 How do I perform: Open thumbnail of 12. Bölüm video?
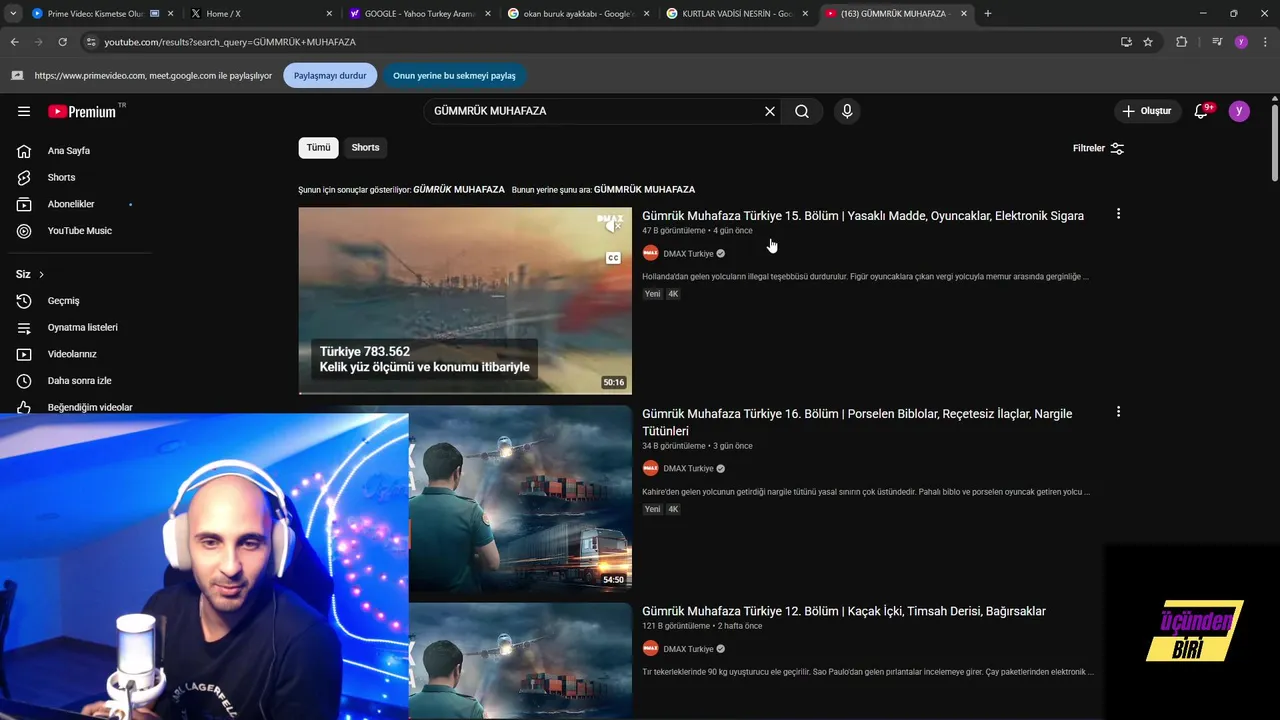point(520,661)
